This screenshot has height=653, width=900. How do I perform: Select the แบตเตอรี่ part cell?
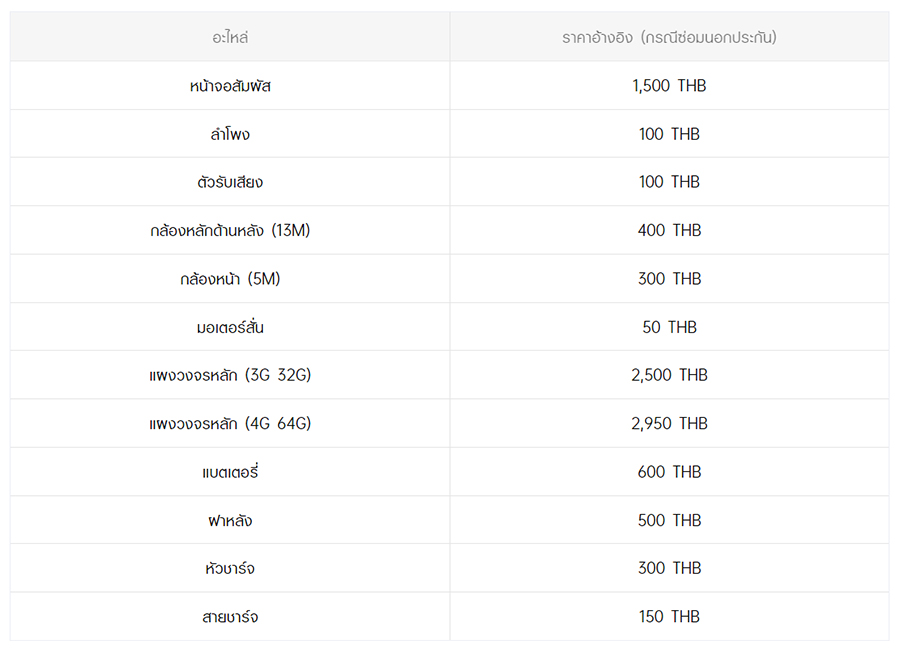(x=230, y=472)
